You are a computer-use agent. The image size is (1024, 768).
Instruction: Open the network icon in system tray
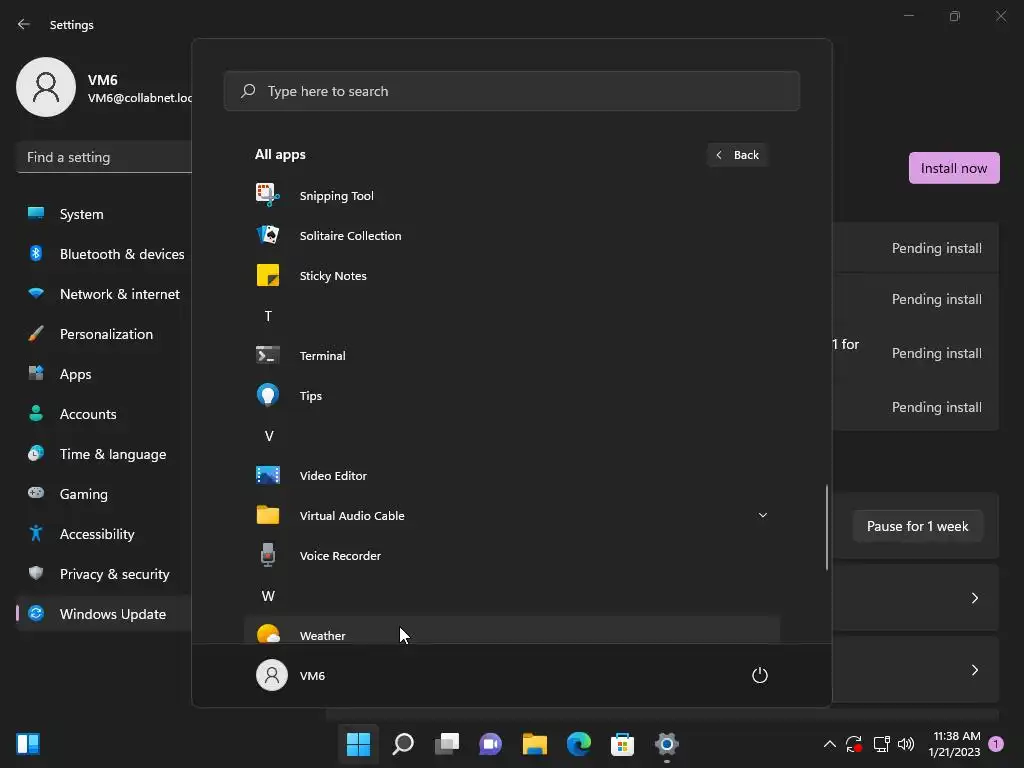[x=881, y=744]
